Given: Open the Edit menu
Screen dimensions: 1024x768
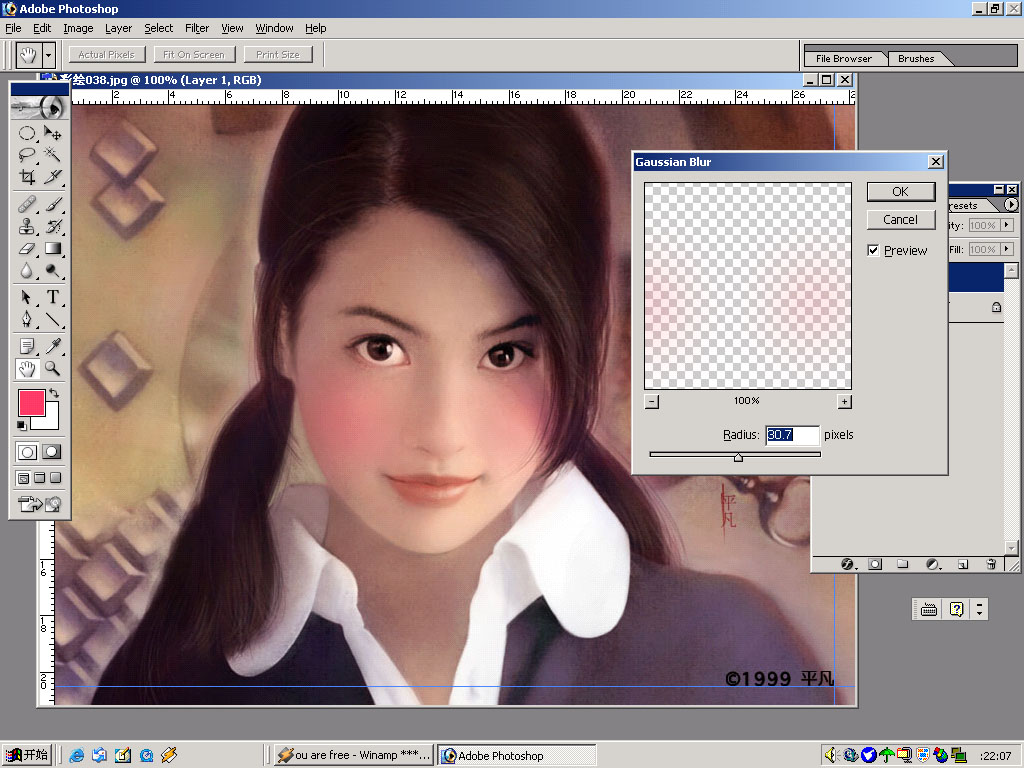Looking at the screenshot, I should [x=42, y=28].
